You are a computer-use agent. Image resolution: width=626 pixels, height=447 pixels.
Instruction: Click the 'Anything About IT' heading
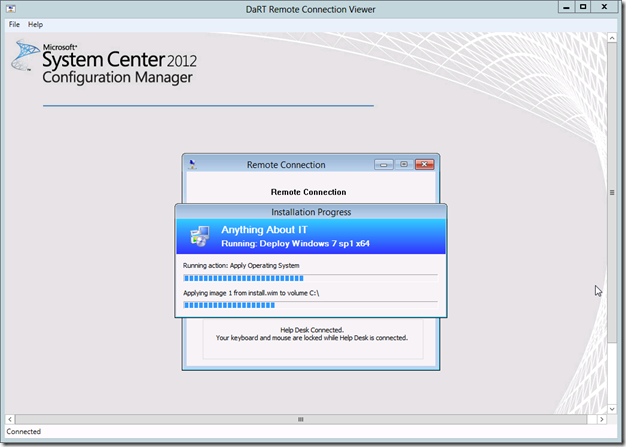[x=264, y=230]
